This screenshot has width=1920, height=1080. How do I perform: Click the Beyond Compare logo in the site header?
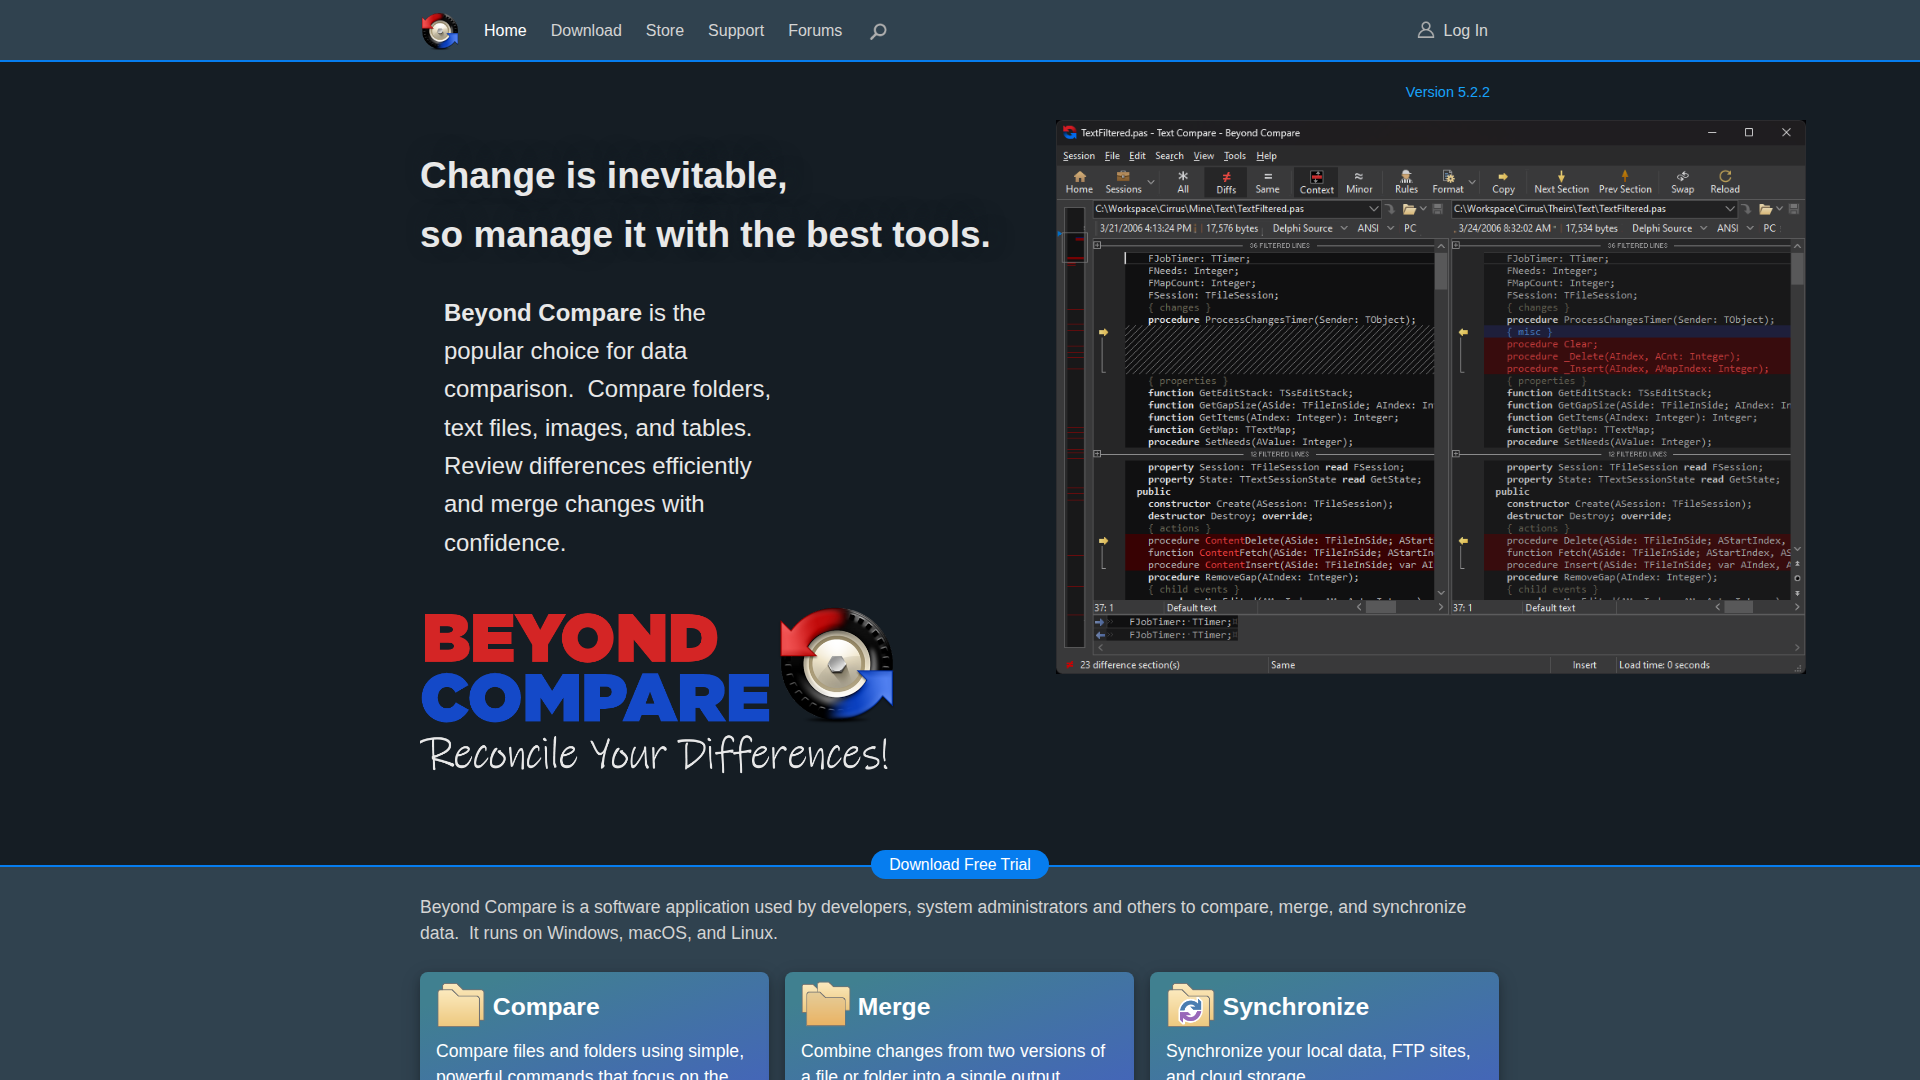pos(439,31)
